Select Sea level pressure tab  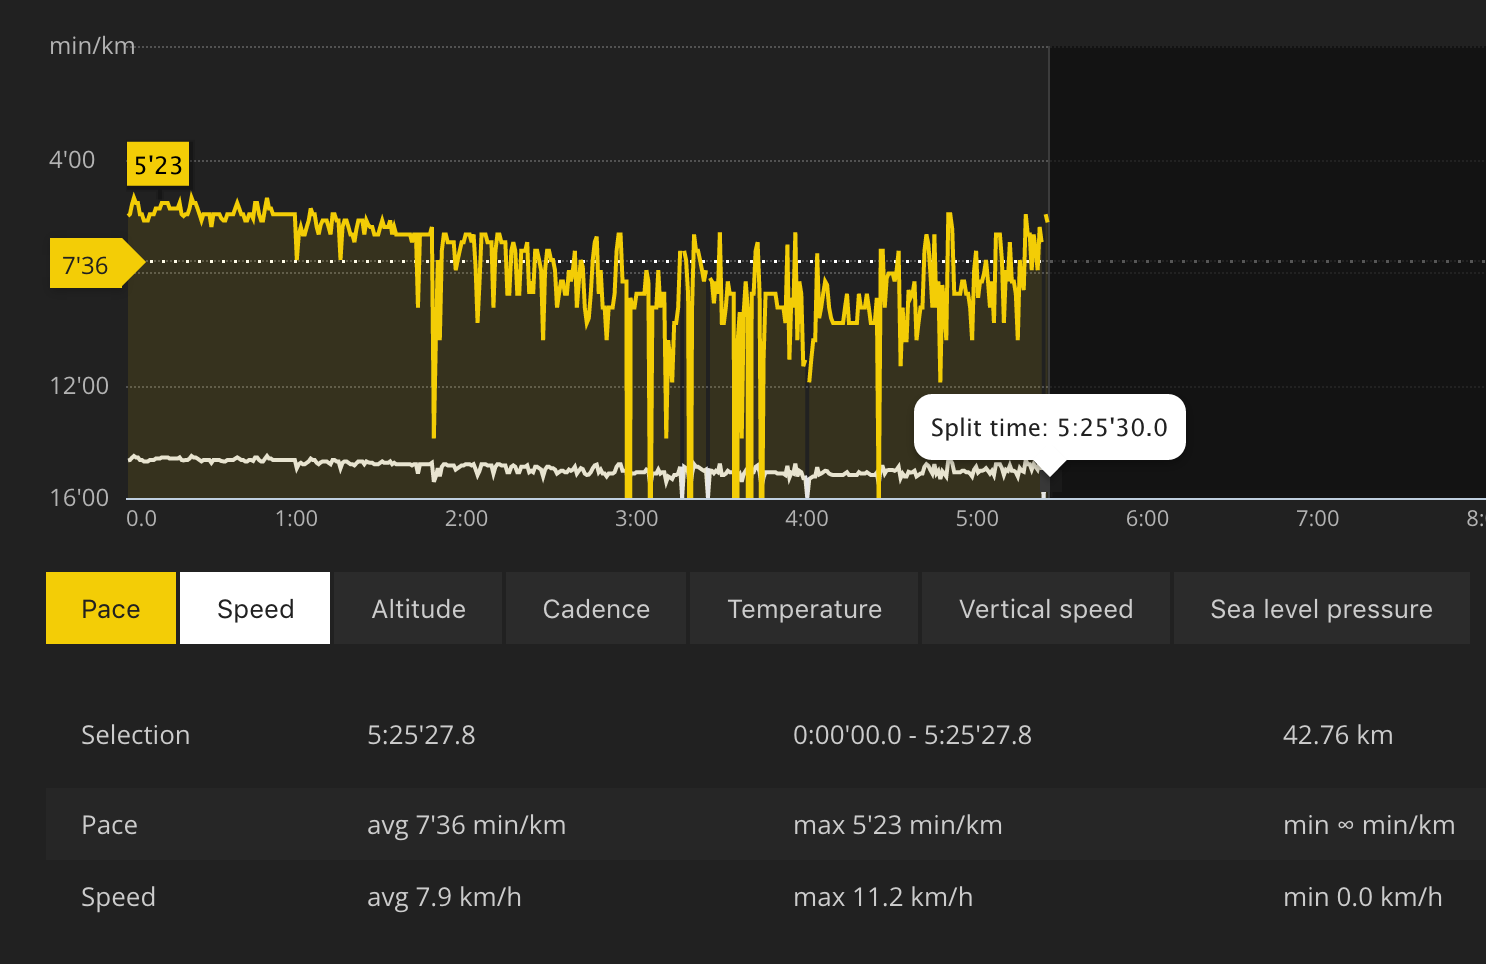coord(1321,608)
